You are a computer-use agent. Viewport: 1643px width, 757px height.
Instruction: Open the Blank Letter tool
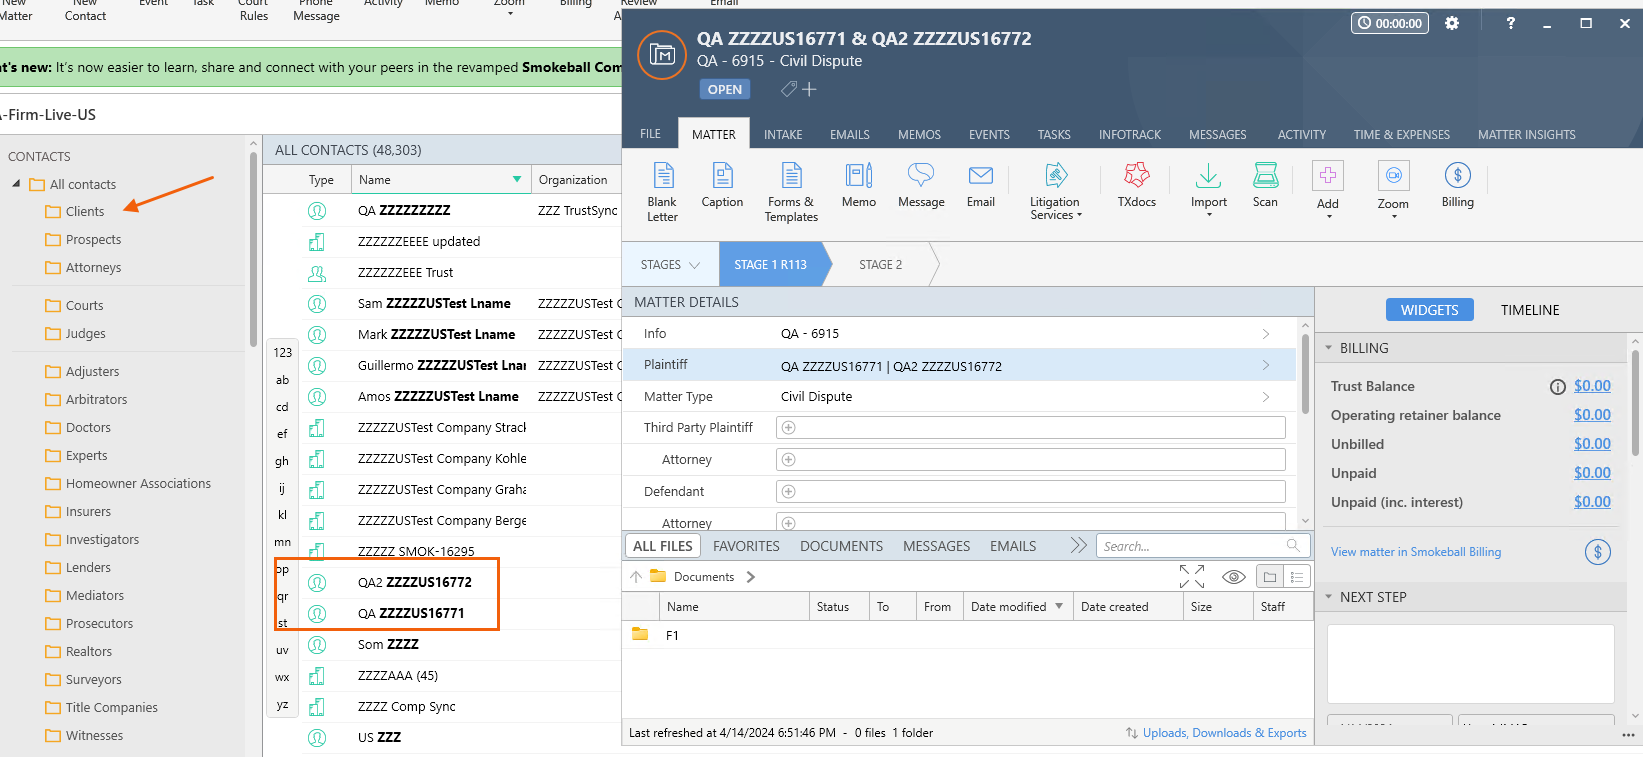tap(662, 192)
